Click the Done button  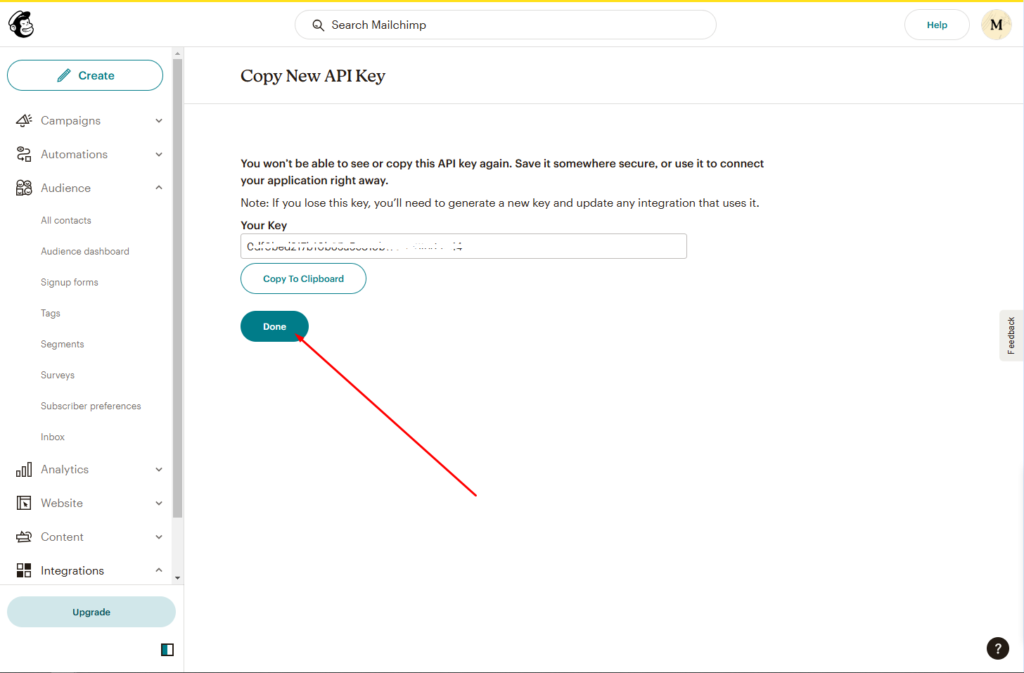coord(274,326)
